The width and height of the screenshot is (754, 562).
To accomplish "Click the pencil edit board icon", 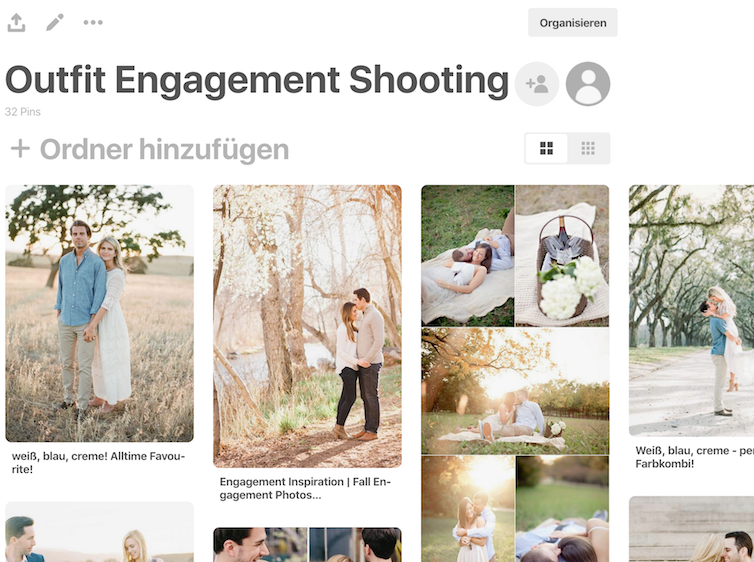I will tap(55, 22).
